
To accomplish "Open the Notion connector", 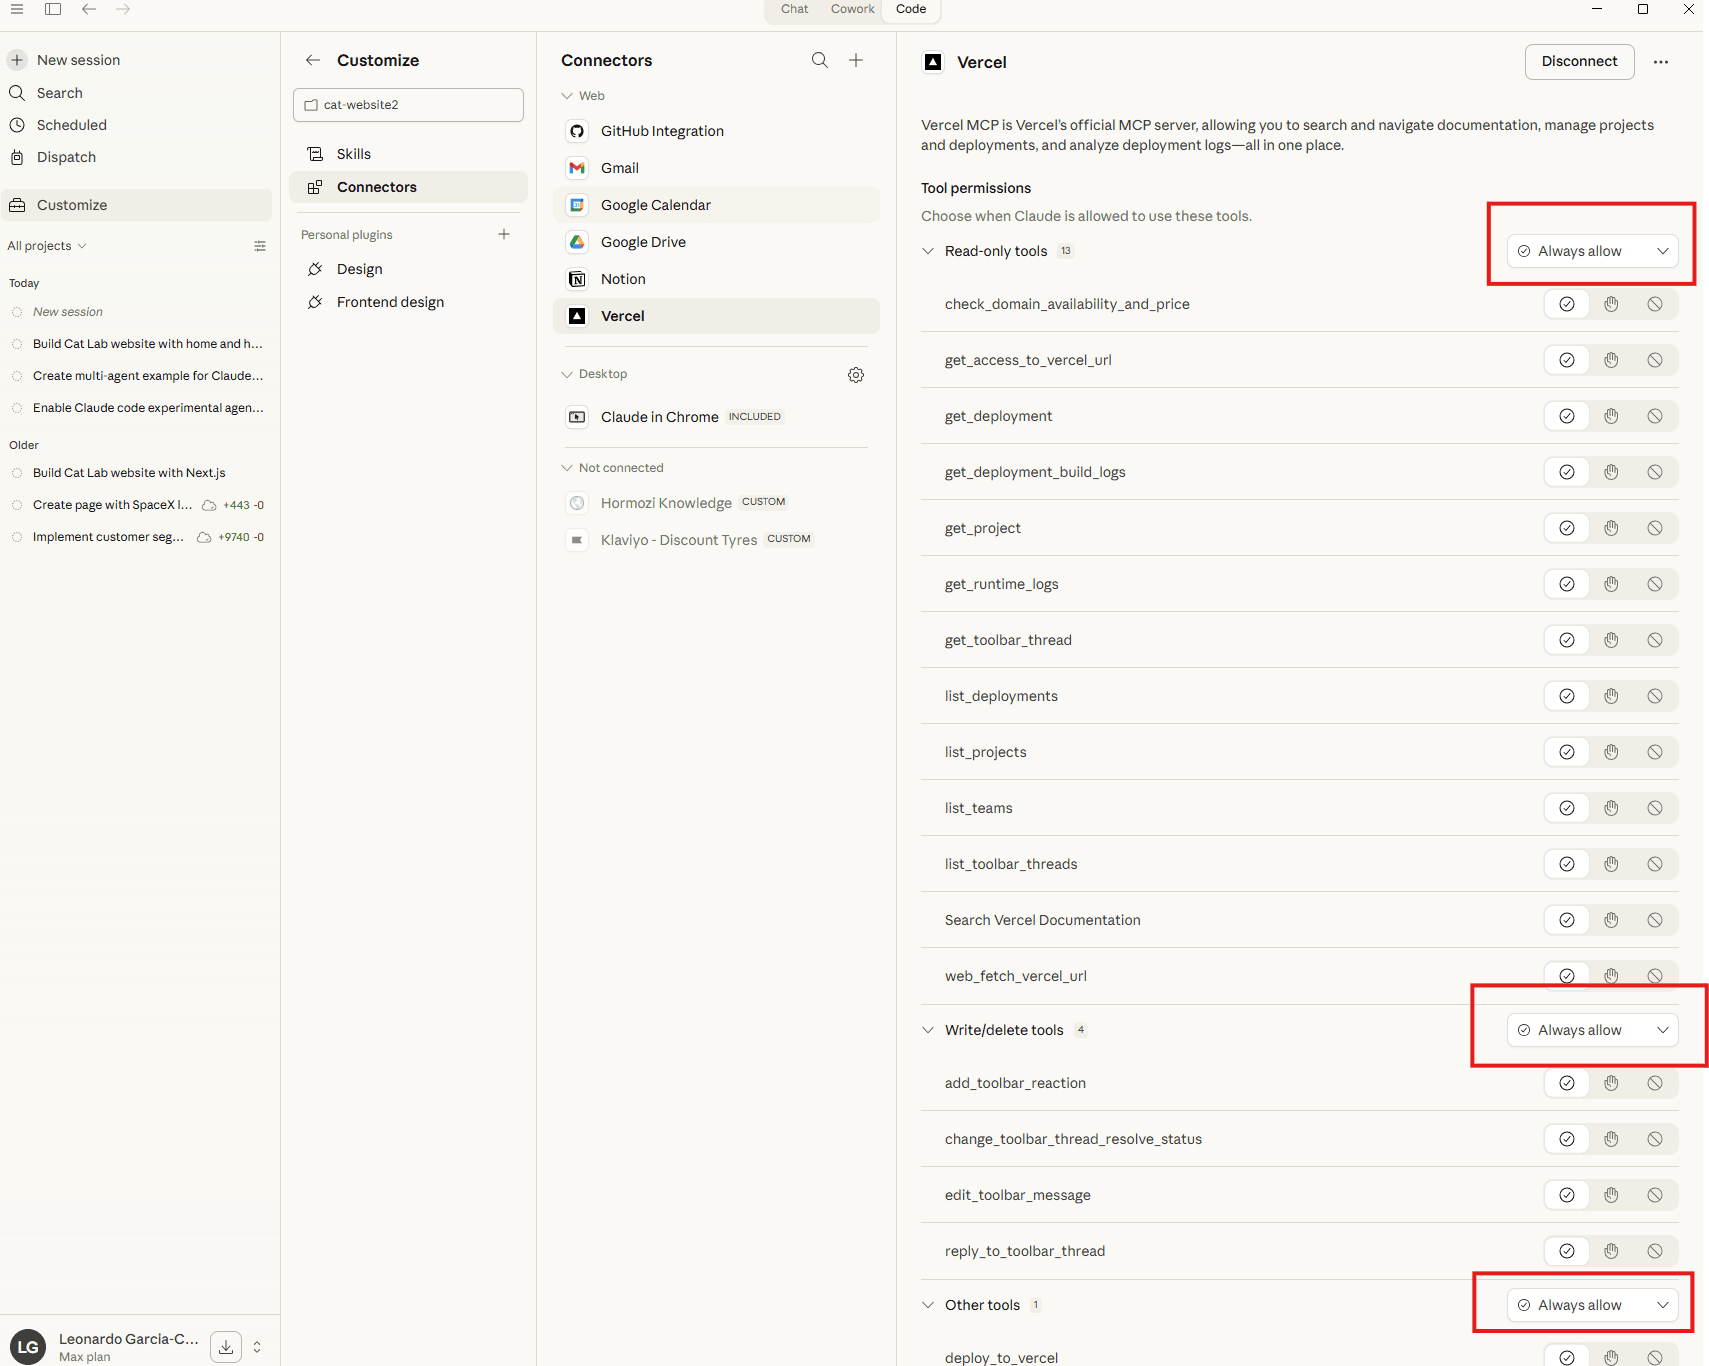I will pos(716,279).
